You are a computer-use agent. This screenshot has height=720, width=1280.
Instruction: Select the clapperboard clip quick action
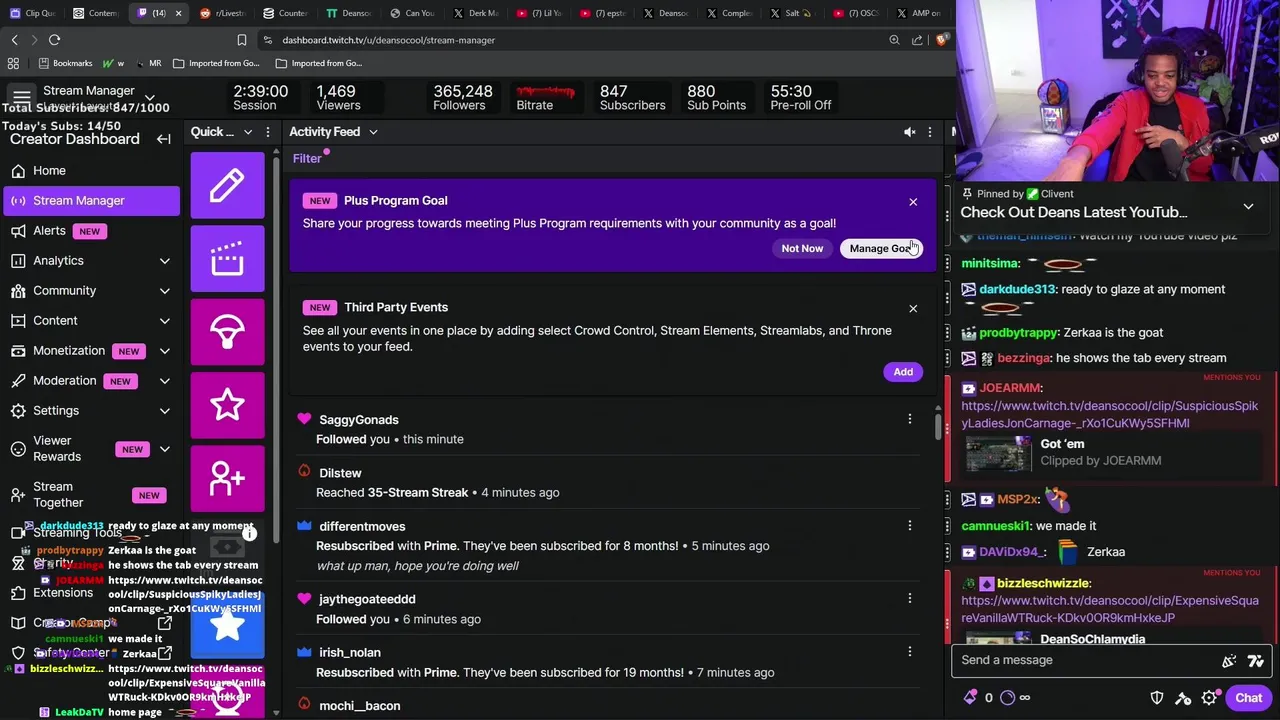click(x=227, y=258)
